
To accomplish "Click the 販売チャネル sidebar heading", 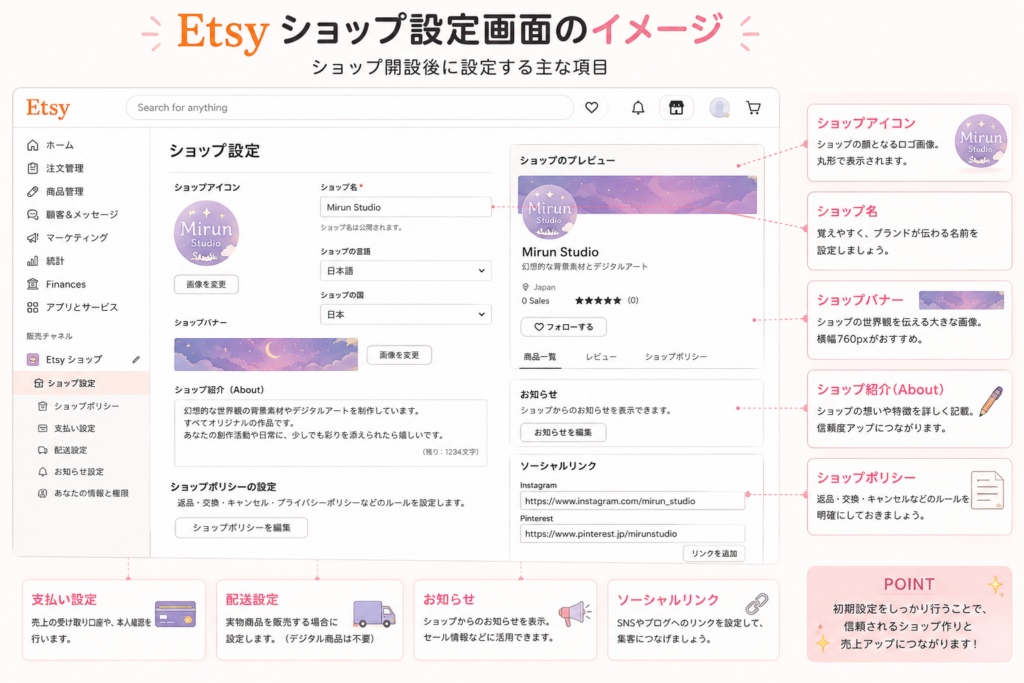I will click(x=50, y=336).
